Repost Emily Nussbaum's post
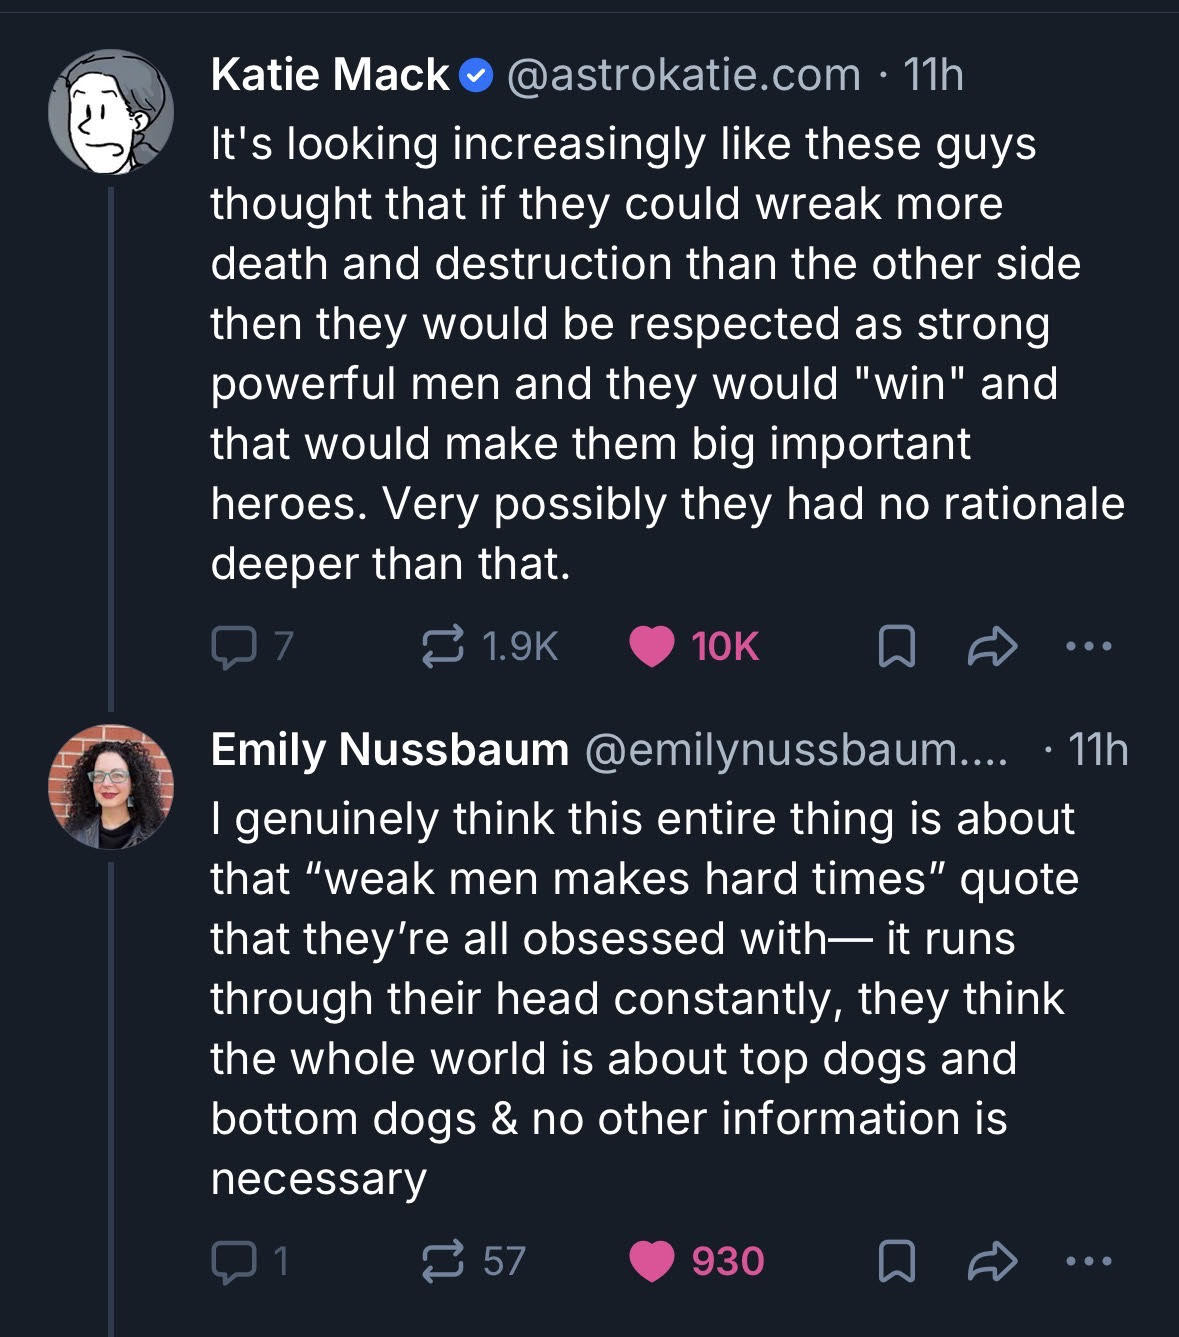This screenshot has height=1337, width=1179. (443, 1261)
